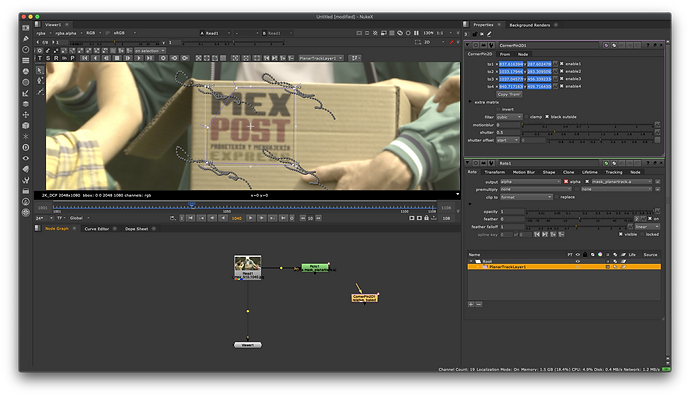Image resolution: width=690 pixels, height=397 pixels.
Task: Open the shutter offset start dropdown
Action: pos(508,140)
